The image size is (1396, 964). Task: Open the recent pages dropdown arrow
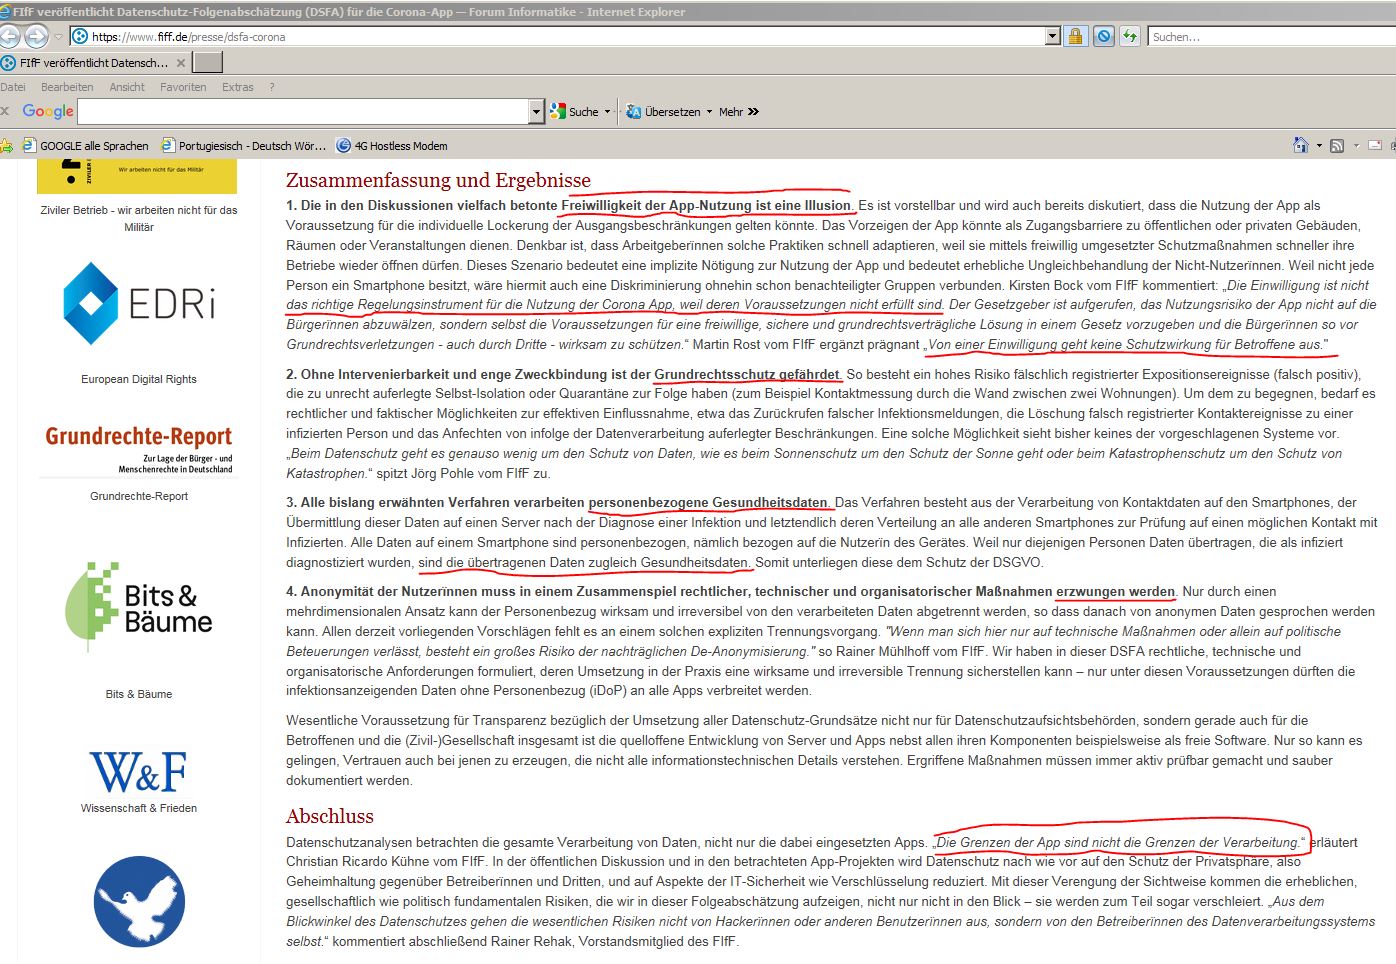click(58, 37)
